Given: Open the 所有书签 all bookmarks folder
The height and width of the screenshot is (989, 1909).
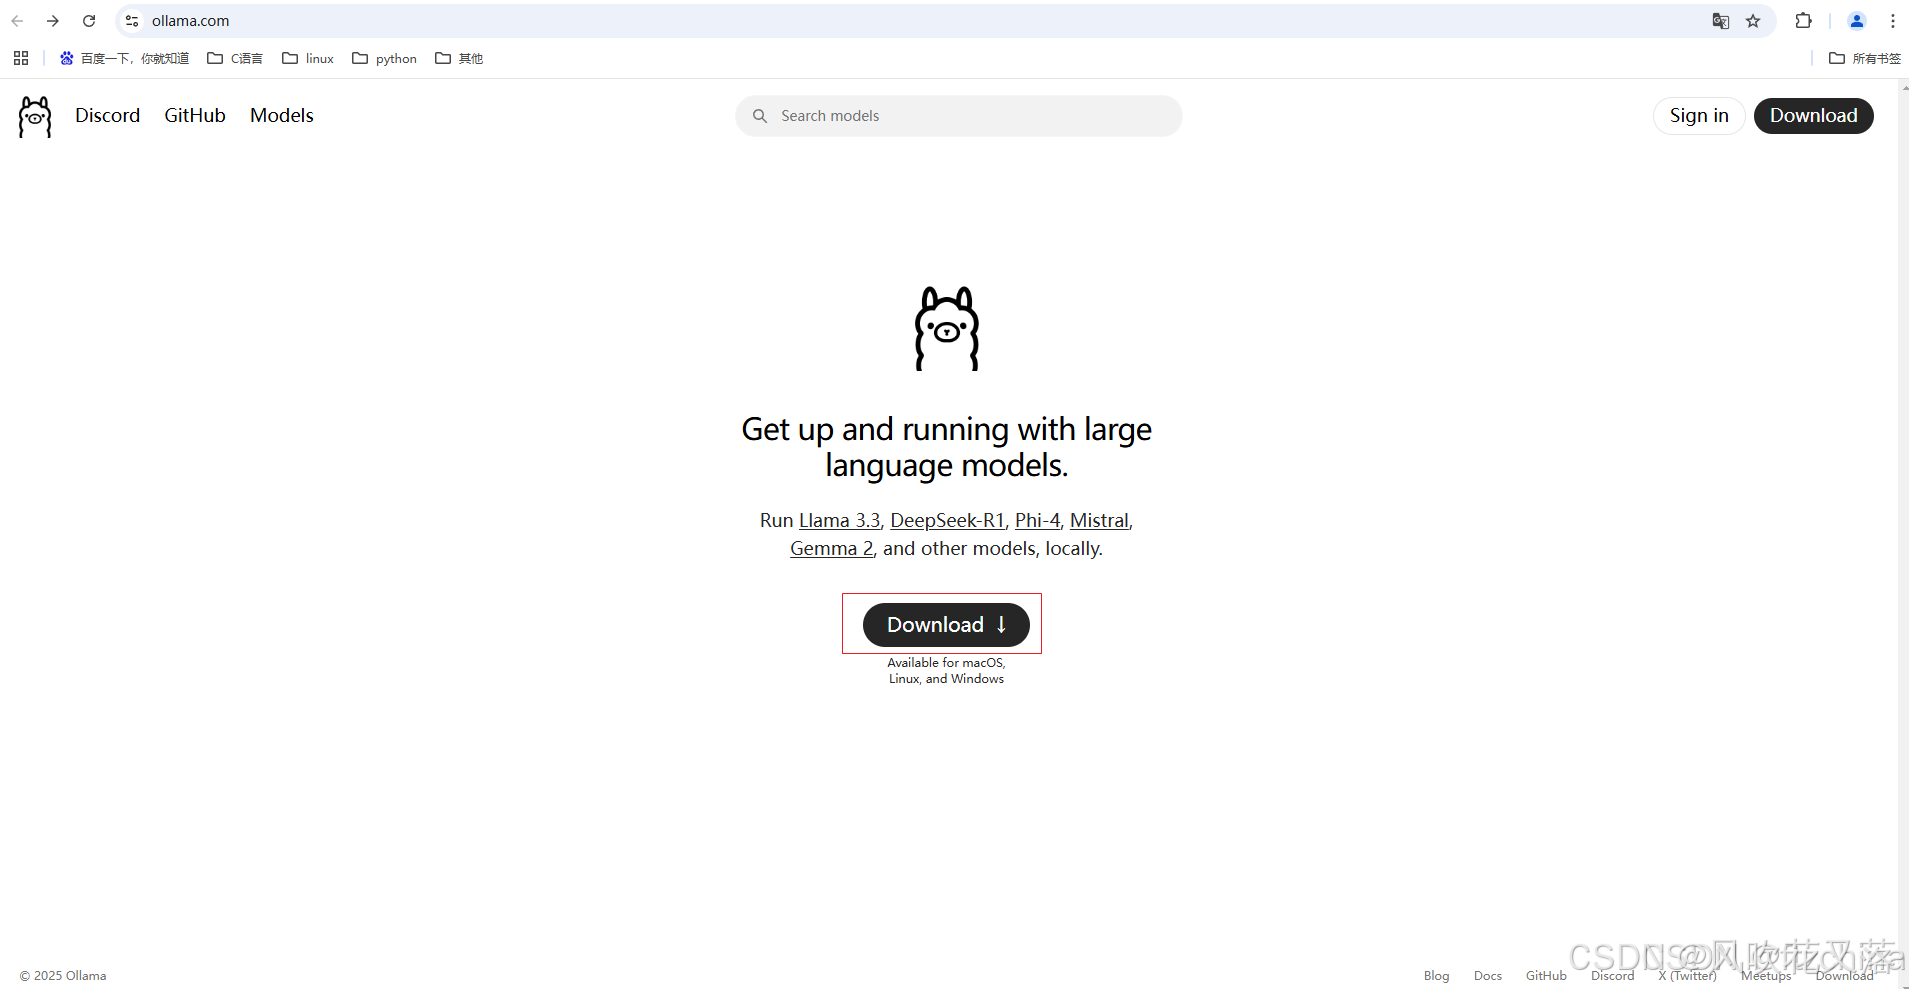Looking at the screenshot, I should [1865, 58].
